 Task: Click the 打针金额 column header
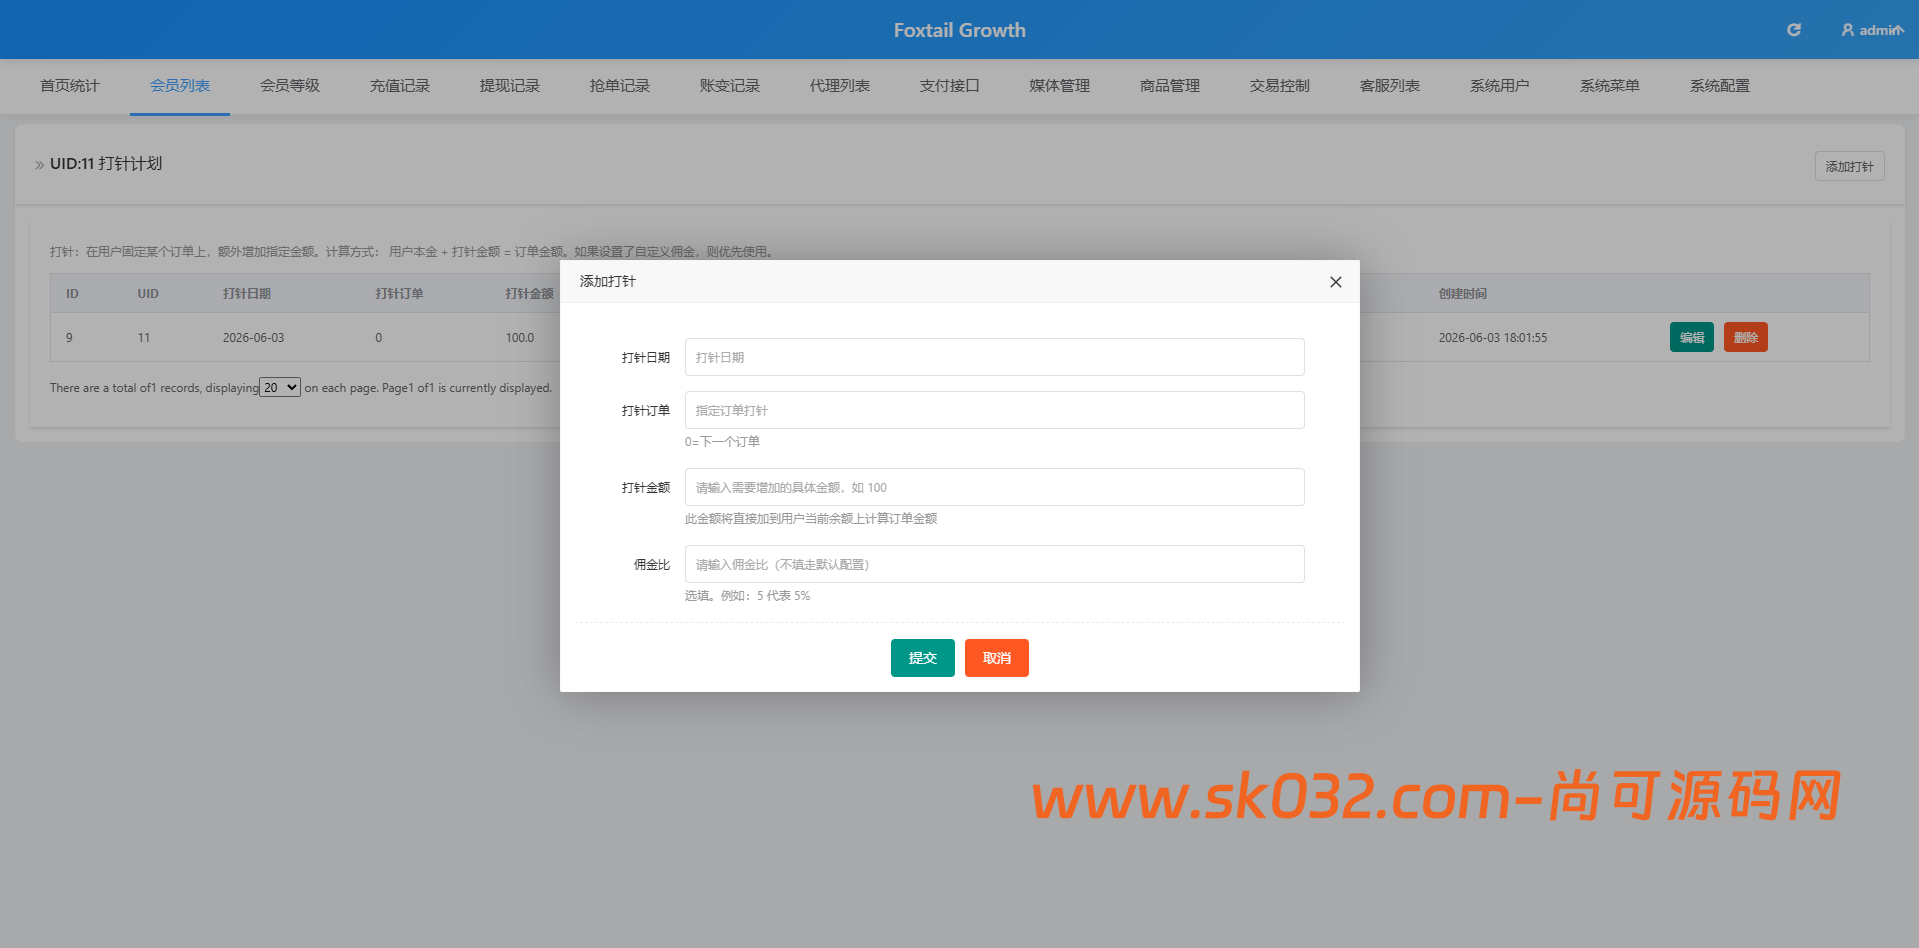[529, 294]
